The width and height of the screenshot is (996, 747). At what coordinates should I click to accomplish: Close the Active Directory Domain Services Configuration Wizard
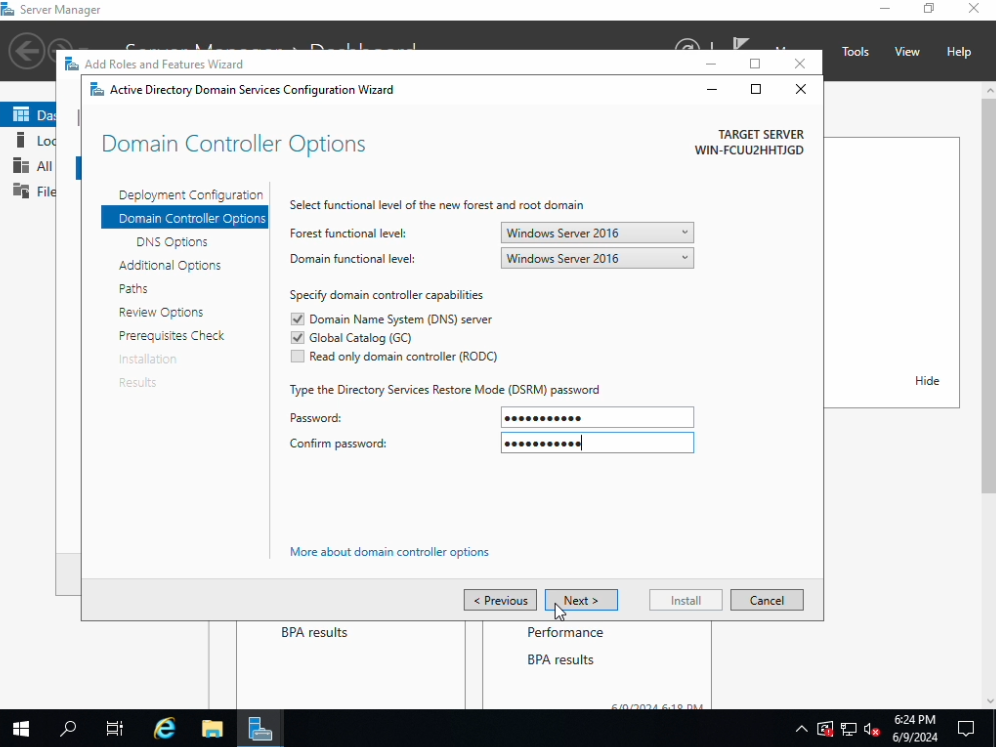[800, 89]
